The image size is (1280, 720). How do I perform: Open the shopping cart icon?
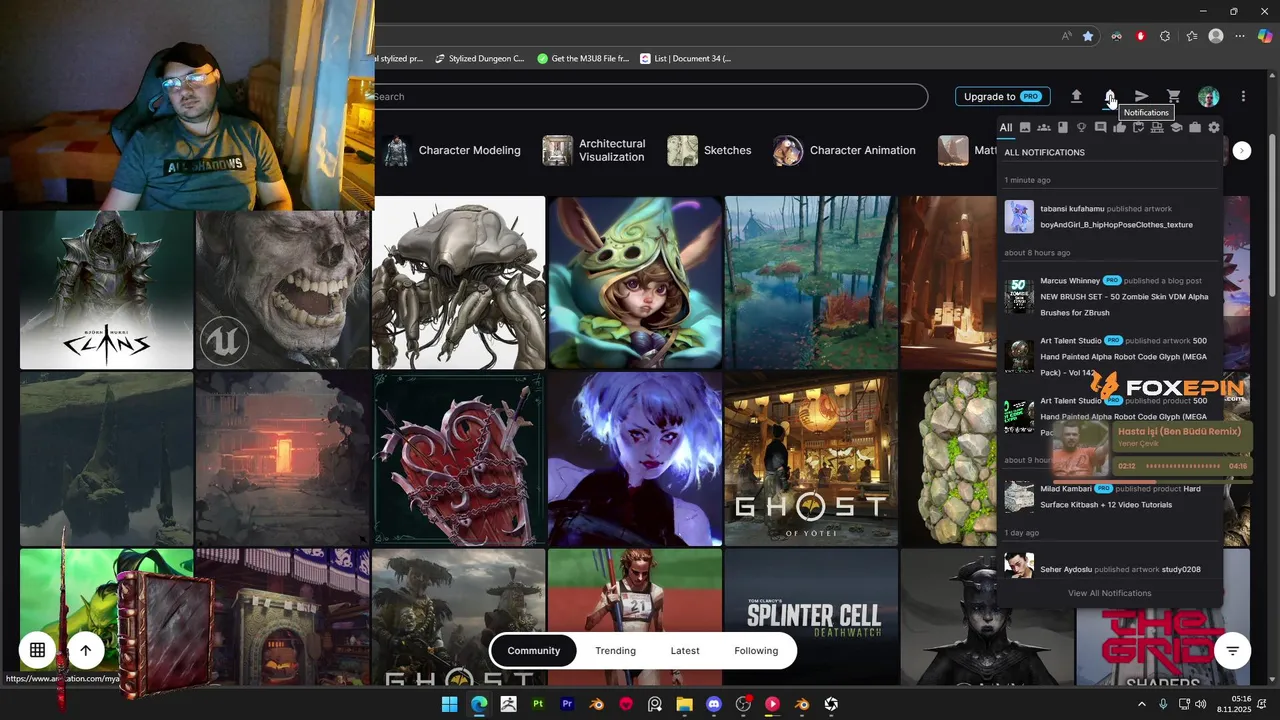tap(1174, 97)
